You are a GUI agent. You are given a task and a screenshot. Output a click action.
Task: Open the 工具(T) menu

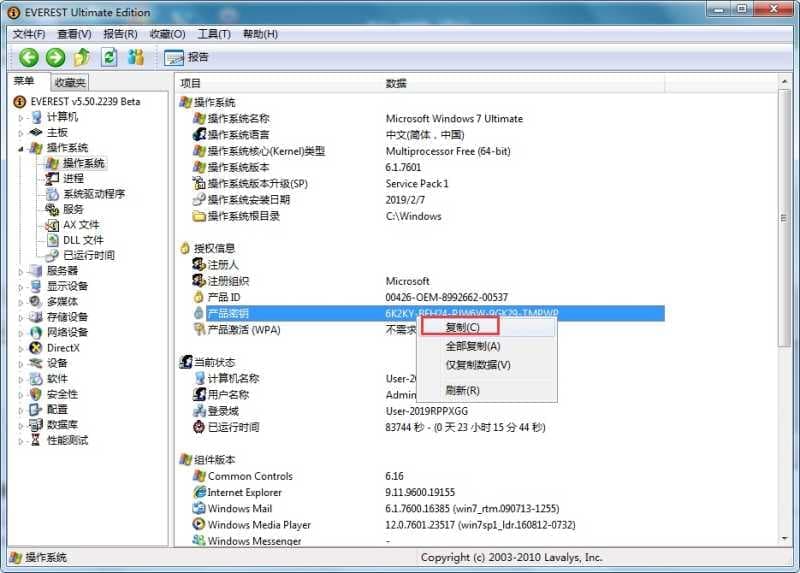tap(213, 34)
